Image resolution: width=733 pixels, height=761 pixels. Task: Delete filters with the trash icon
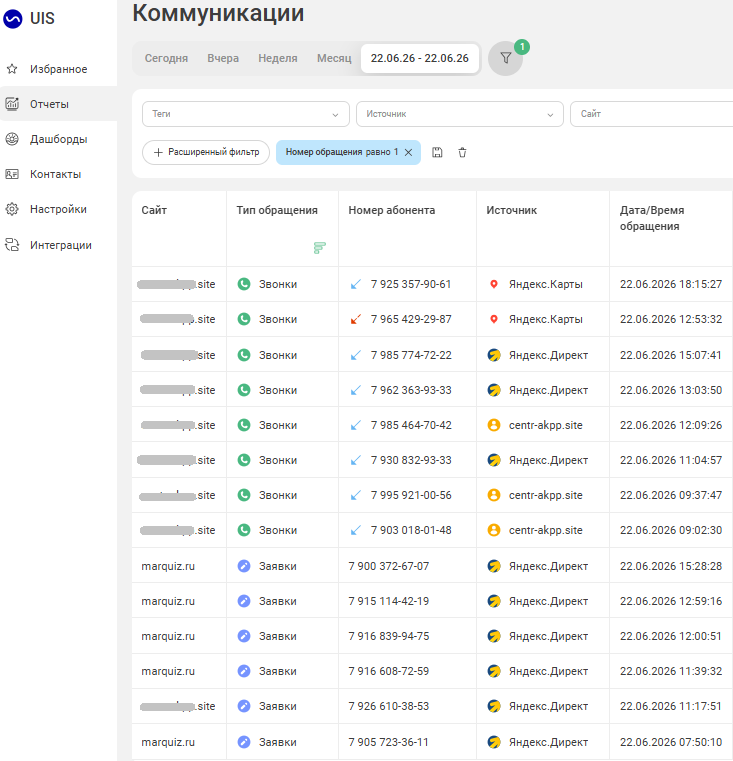(462, 152)
